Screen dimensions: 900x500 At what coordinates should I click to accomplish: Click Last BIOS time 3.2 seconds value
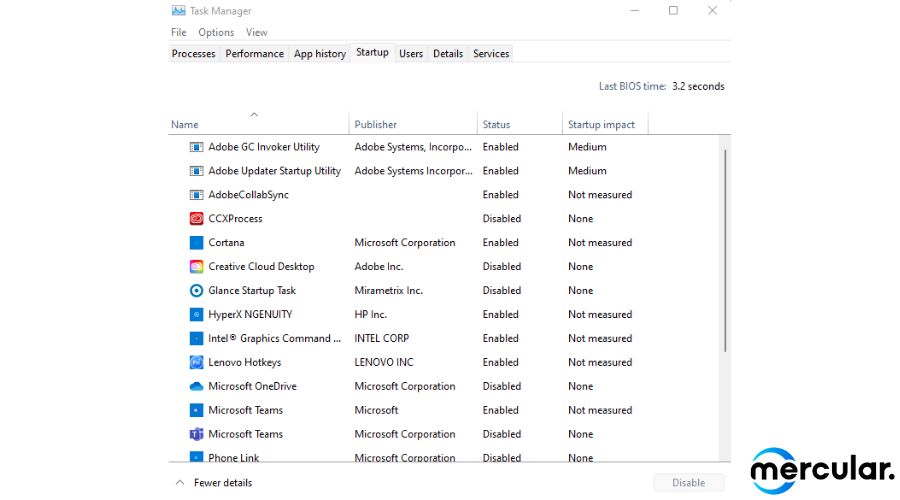point(698,87)
